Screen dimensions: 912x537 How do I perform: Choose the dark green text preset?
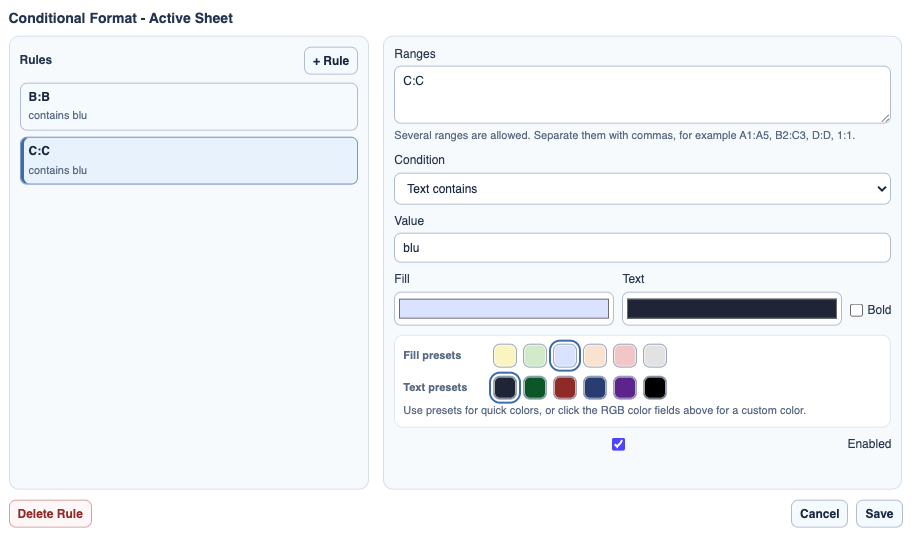click(x=535, y=387)
